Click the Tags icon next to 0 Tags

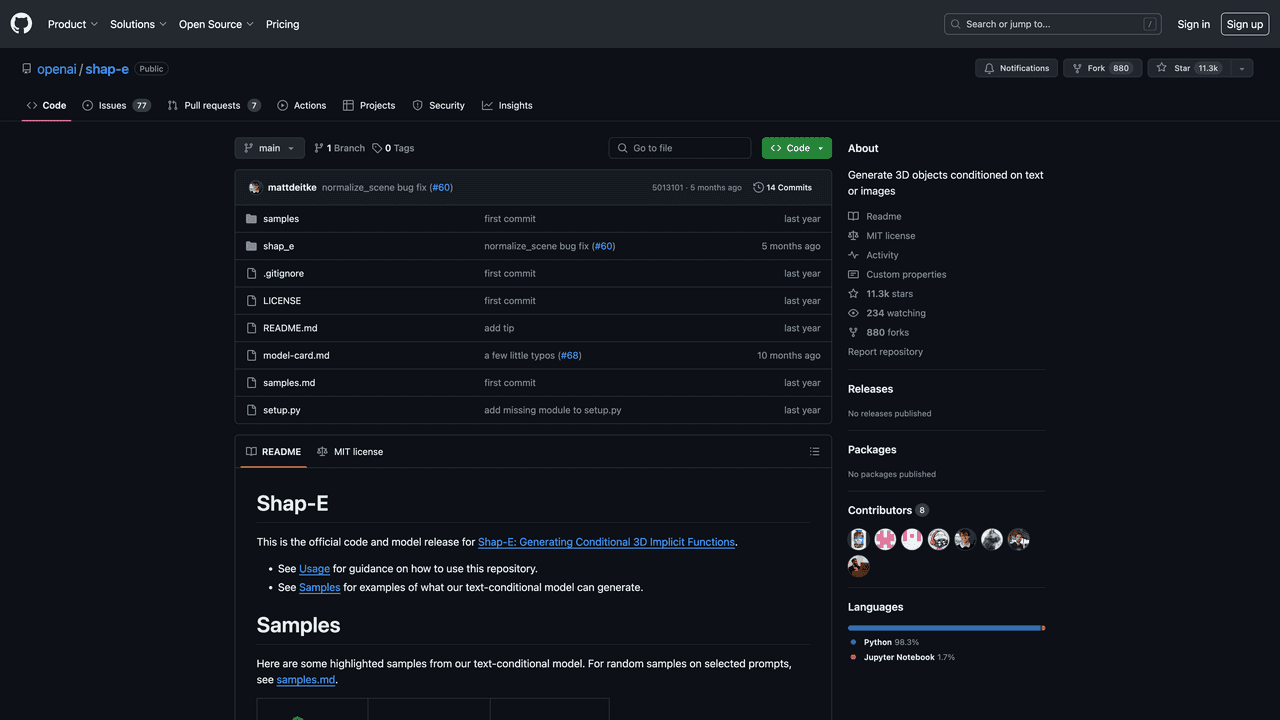377,148
